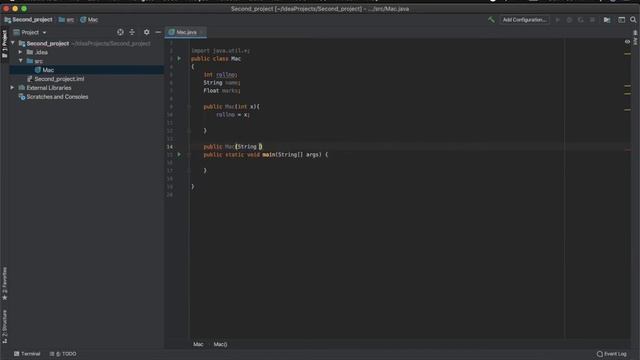The image size is (640, 360).
Task: Hide the Project tool window
Action: 158,32
